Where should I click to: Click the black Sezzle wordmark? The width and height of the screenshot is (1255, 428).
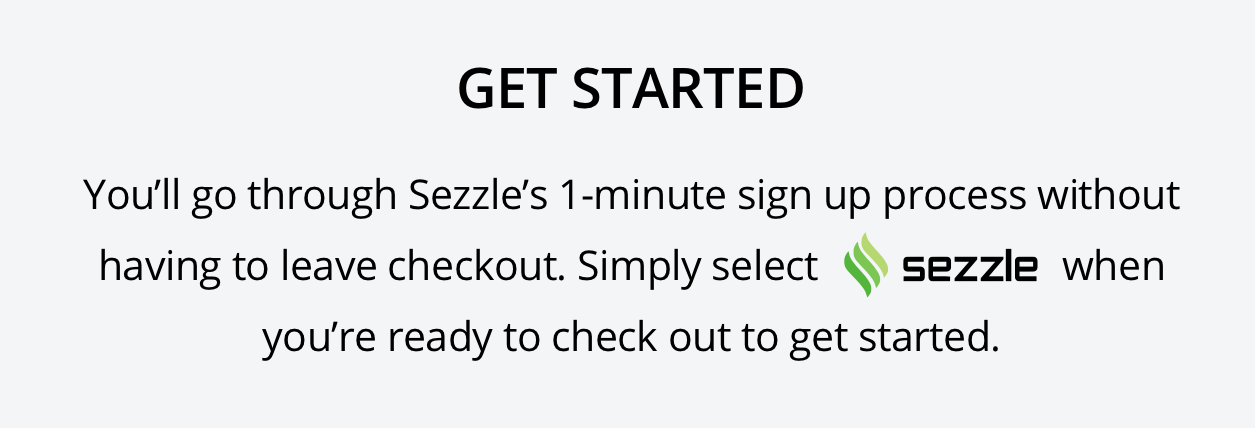(x=970, y=268)
